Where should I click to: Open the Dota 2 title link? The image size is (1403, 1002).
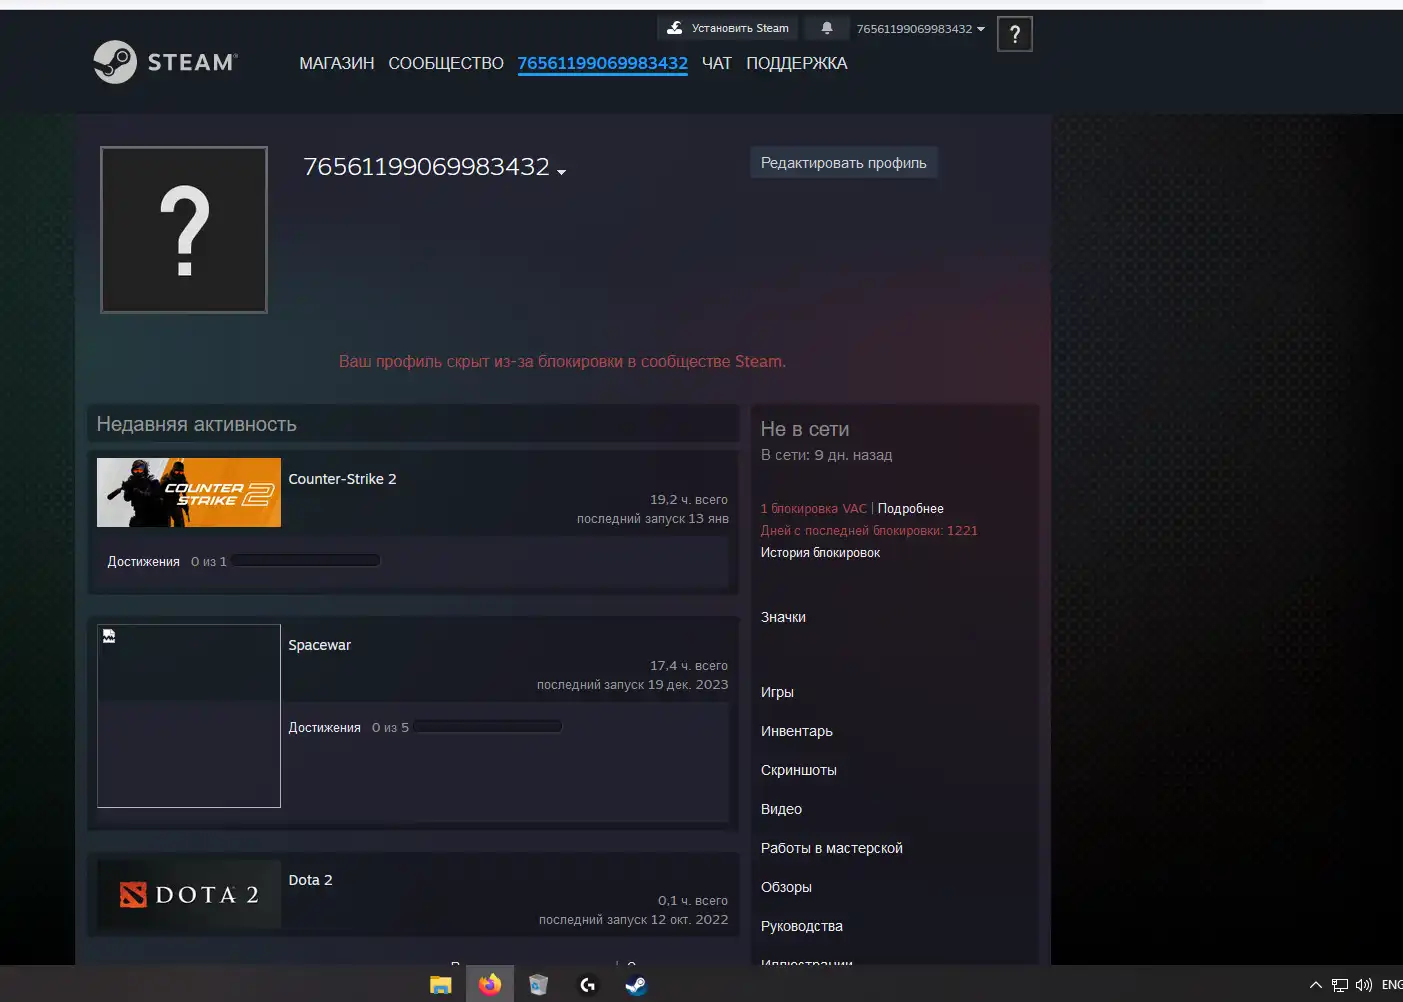pyautogui.click(x=310, y=880)
